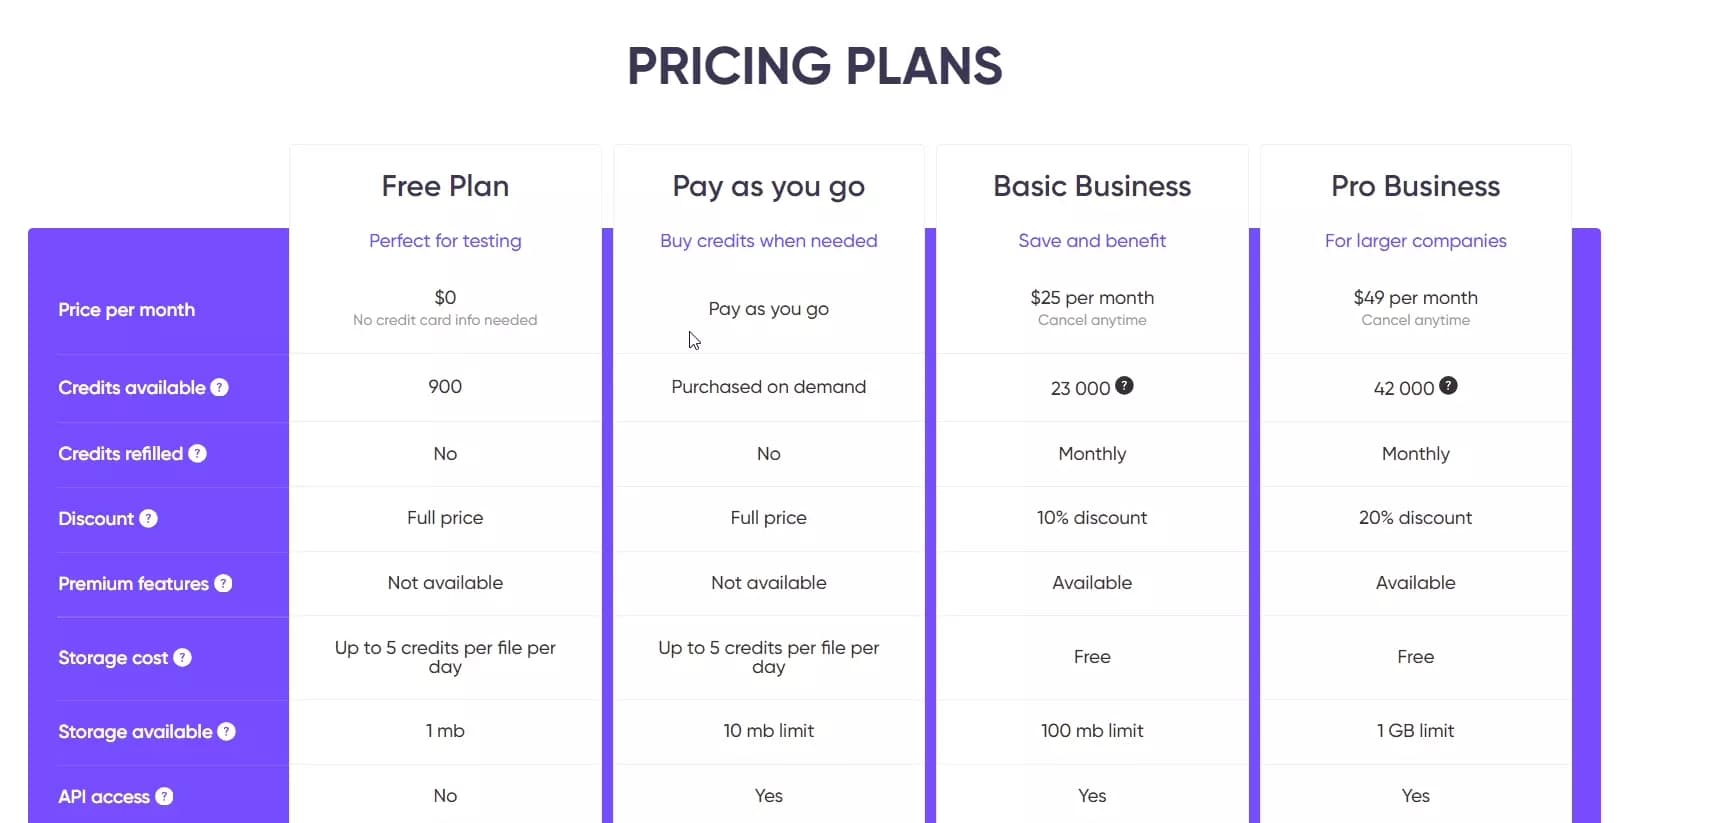Select the Pay as you go column header
Image resolution: width=1713 pixels, height=823 pixels.
pyautogui.click(x=767, y=186)
